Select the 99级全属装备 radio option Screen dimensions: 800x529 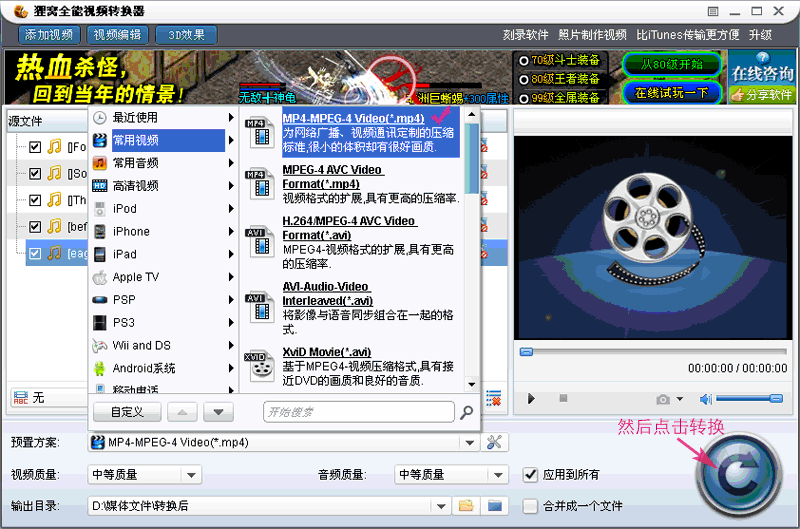523,98
